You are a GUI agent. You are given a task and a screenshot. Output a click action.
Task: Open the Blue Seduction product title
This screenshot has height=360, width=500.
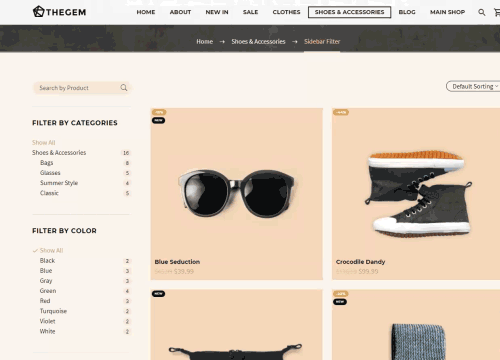point(177,262)
